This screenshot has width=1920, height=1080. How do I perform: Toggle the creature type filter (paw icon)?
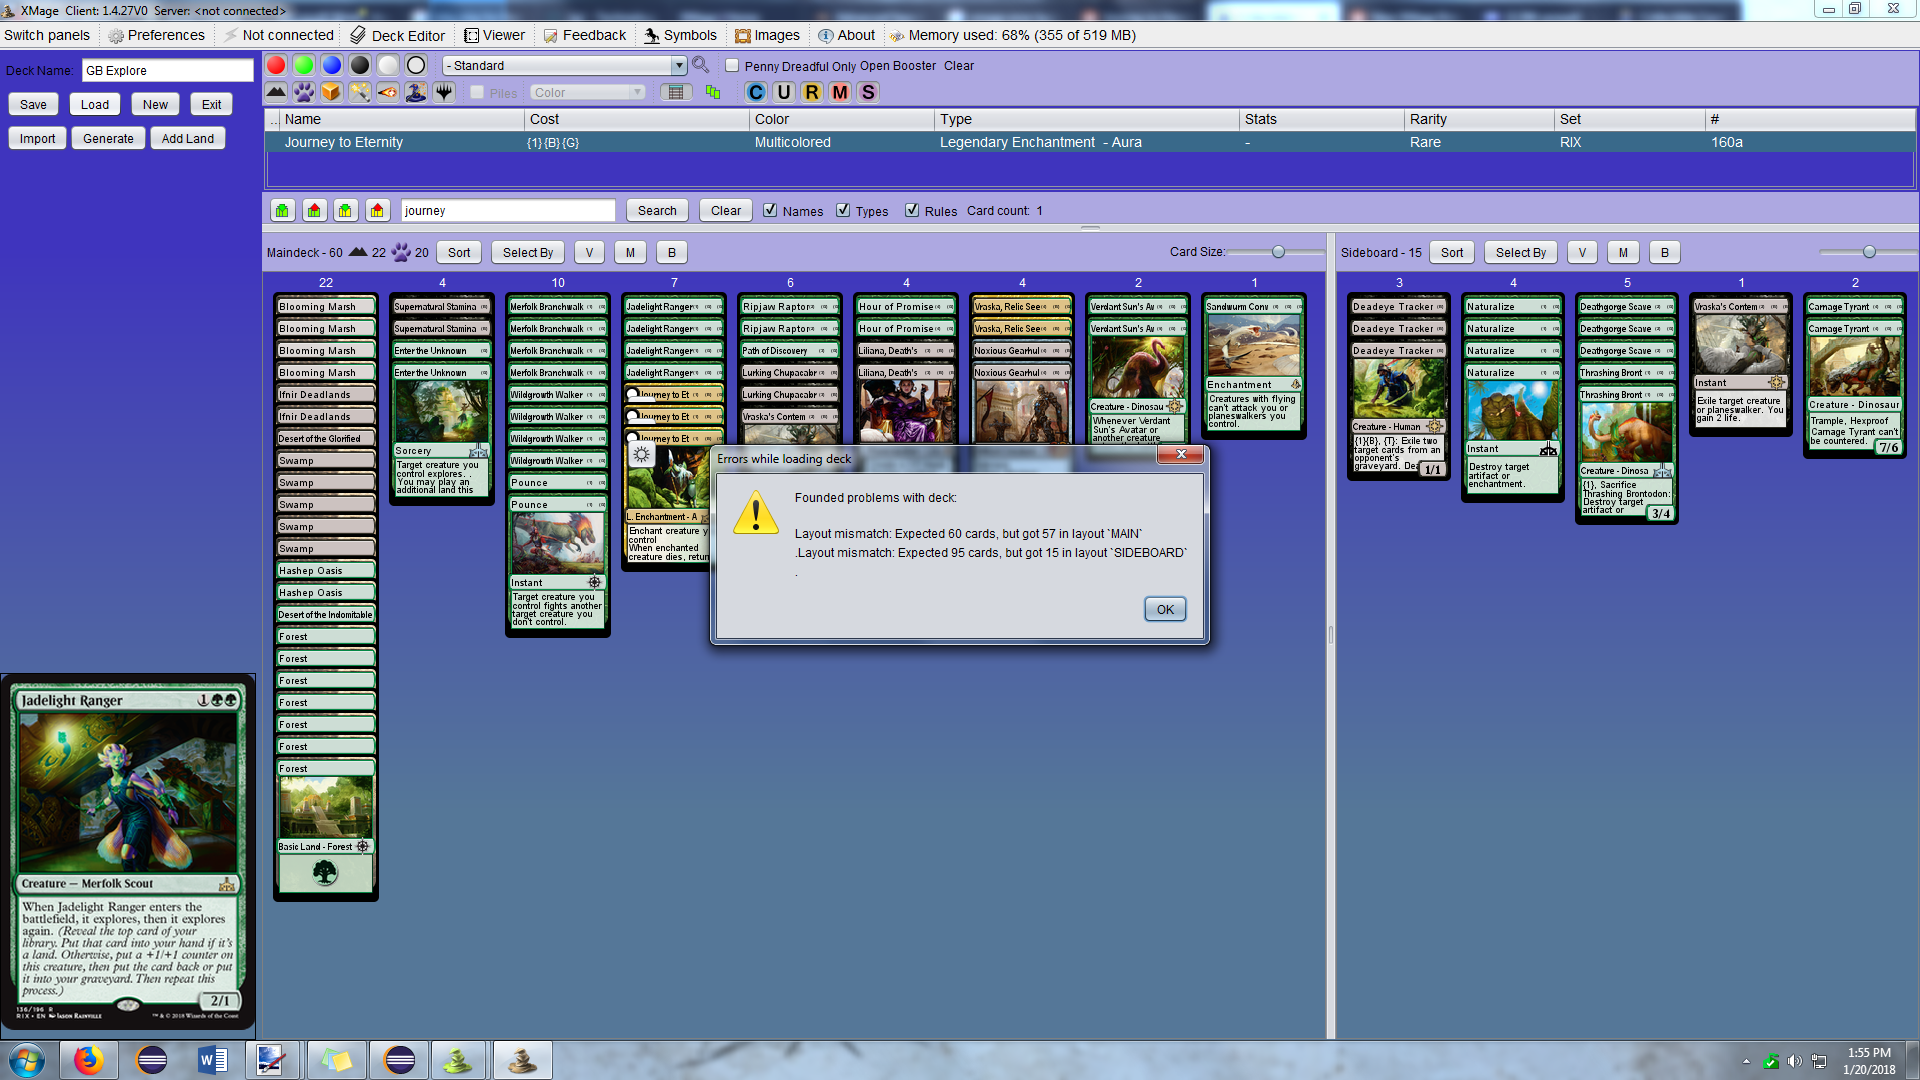(x=304, y=92)
